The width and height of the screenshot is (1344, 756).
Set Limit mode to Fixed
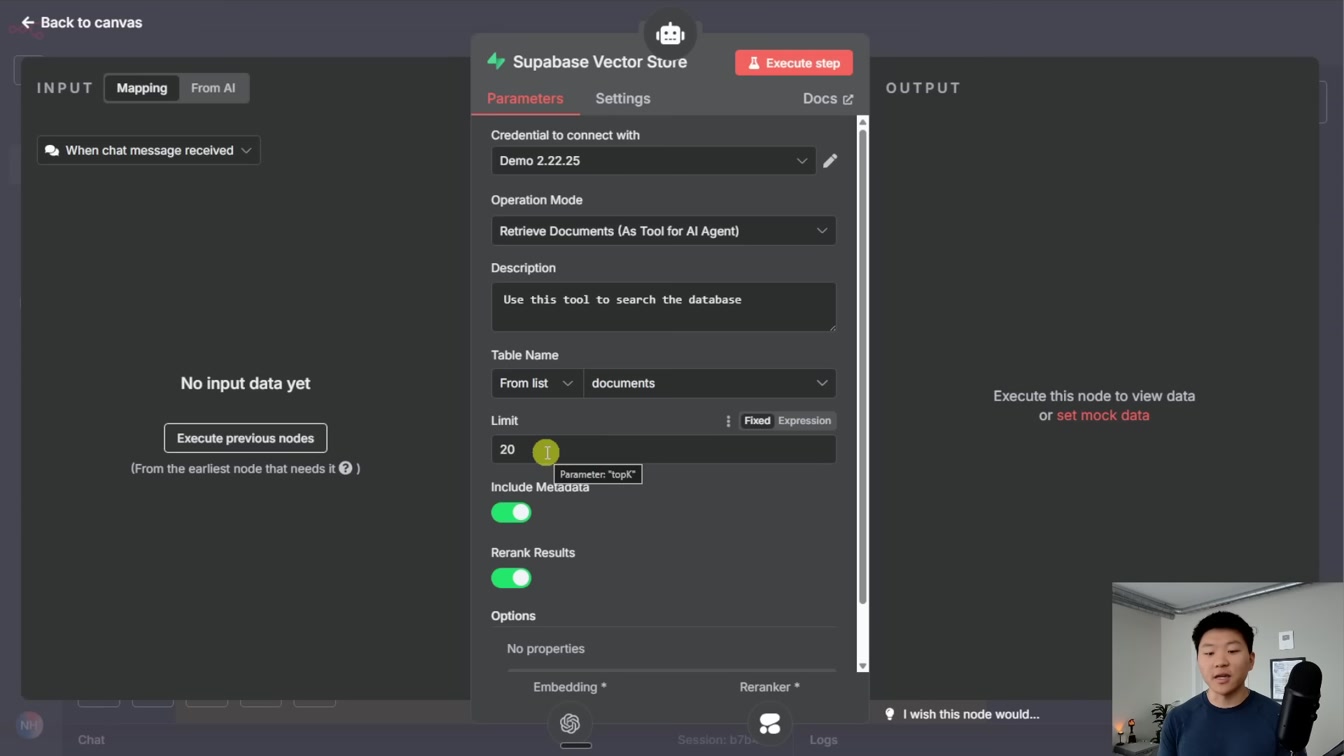point(757,421)
